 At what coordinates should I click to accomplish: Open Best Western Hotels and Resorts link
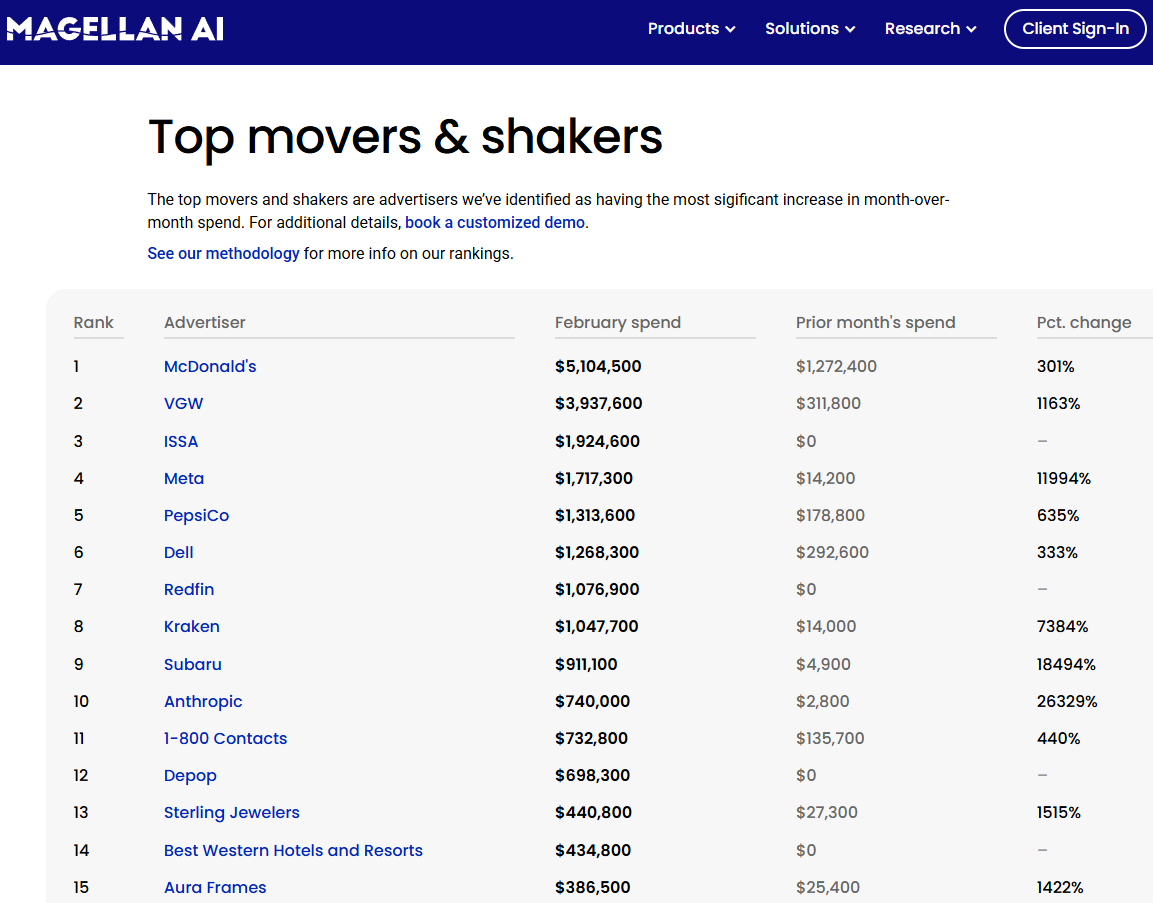point(293,851)
